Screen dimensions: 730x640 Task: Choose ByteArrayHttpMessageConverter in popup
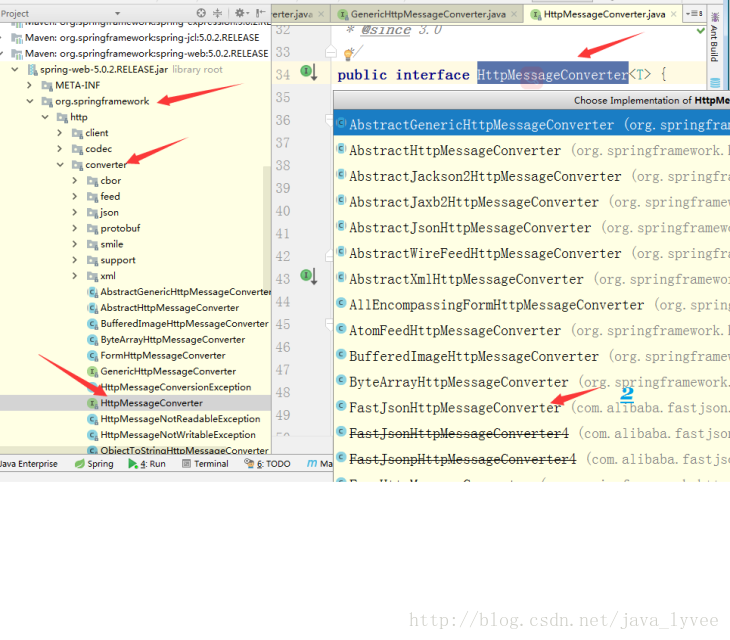coord(531,382)
